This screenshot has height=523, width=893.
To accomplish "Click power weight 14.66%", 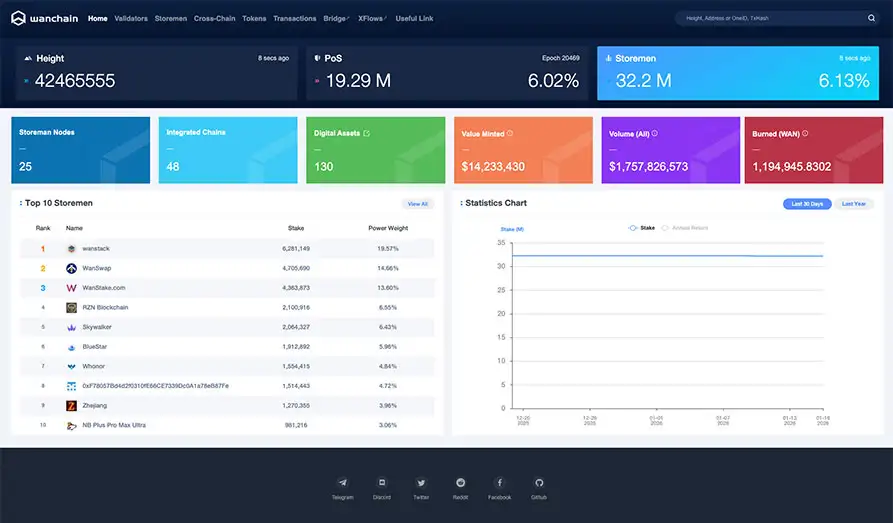I will point(388,268).
